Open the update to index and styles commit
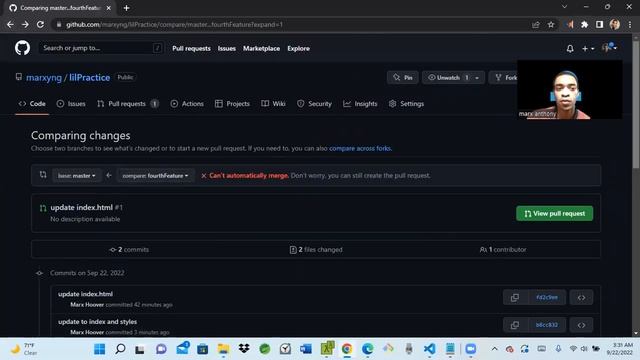The height and width of the screenshot is (360, 640). click(98, 322)
